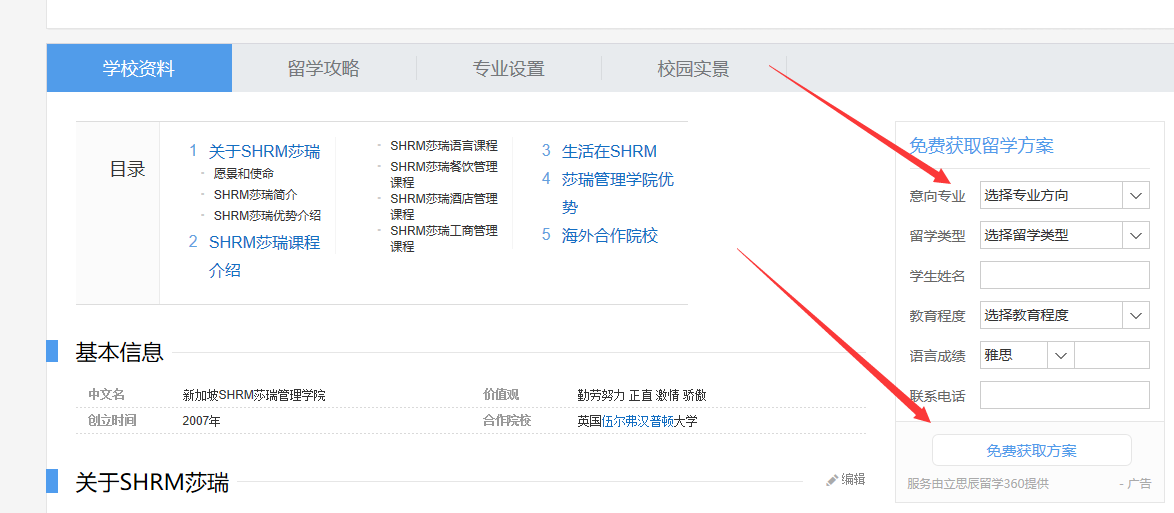The height and width of the screenshot is (513, 1174).
Task: Select the 选择教育程度 combo box
Action: coord(1064,315)
